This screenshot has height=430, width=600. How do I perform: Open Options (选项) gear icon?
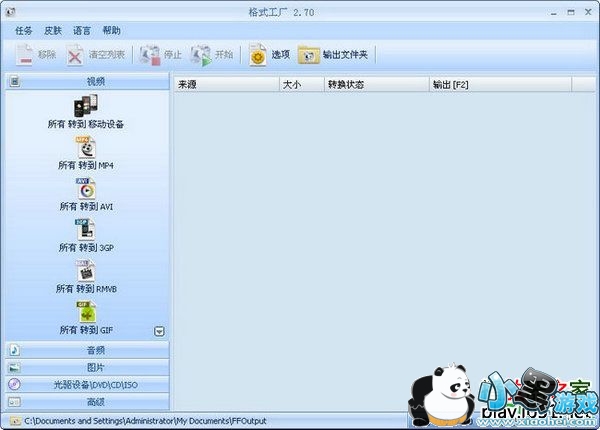tap(258, 55)
